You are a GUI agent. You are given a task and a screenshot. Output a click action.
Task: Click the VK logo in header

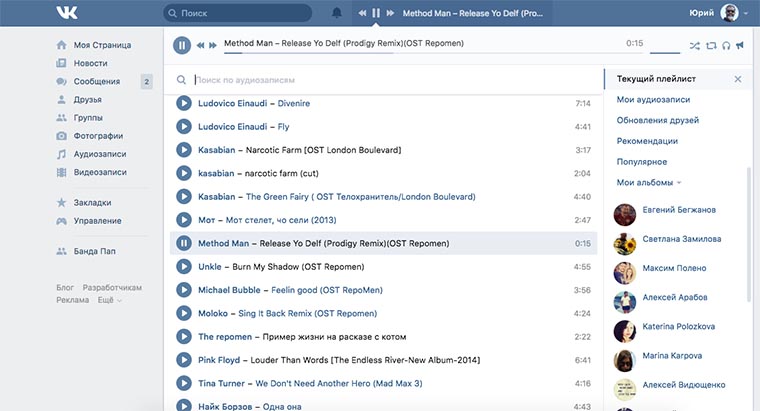click(67, 12)
